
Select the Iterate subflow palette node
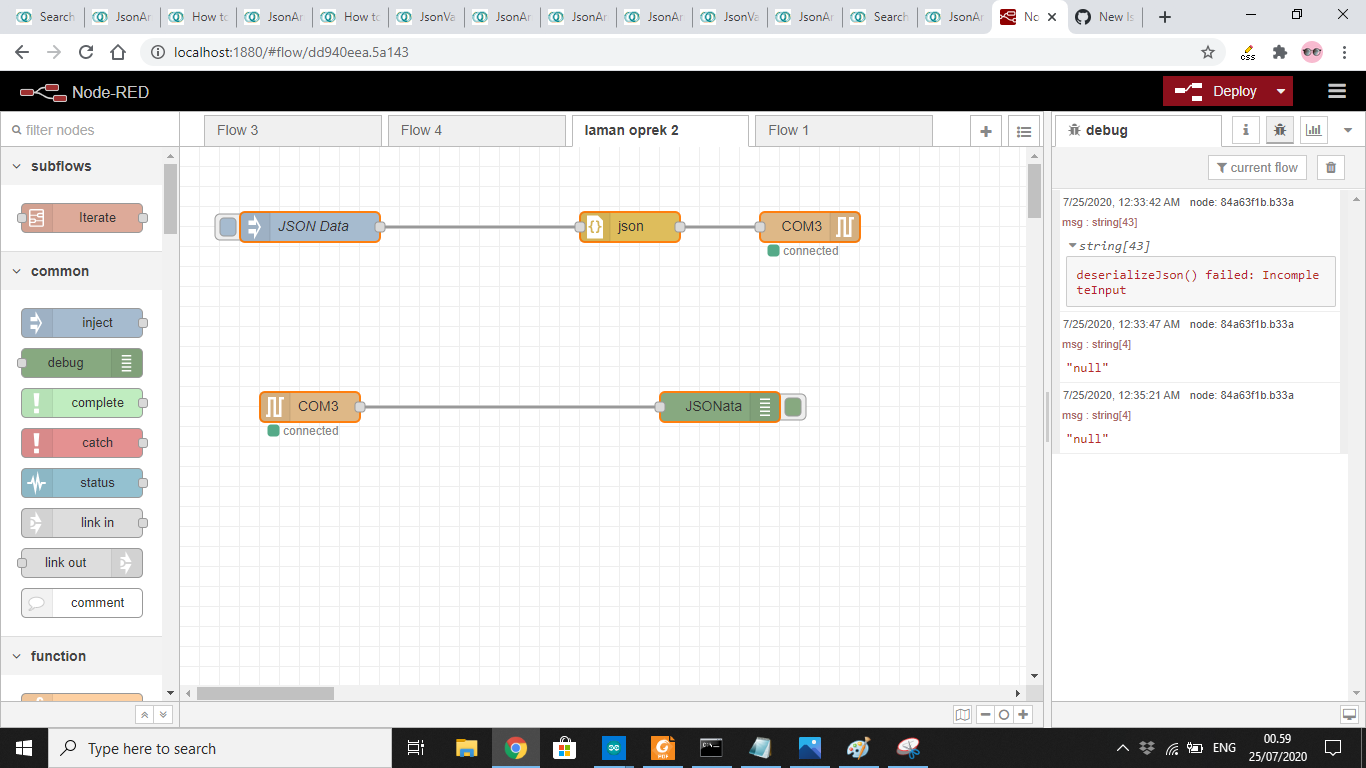tap(82, 218)
